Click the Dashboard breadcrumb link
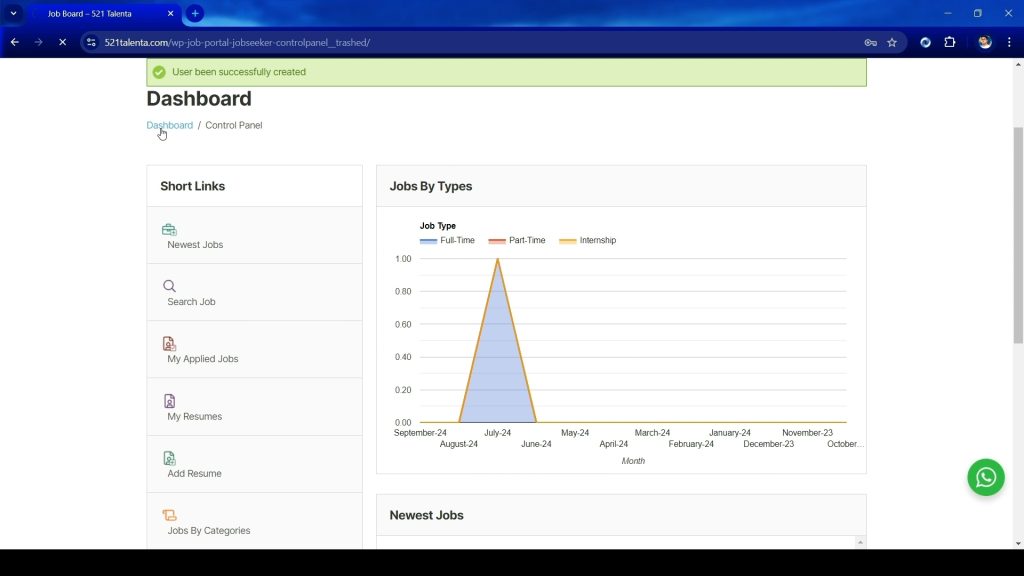This screenshot has width=1024, height=576. [169, 125]
